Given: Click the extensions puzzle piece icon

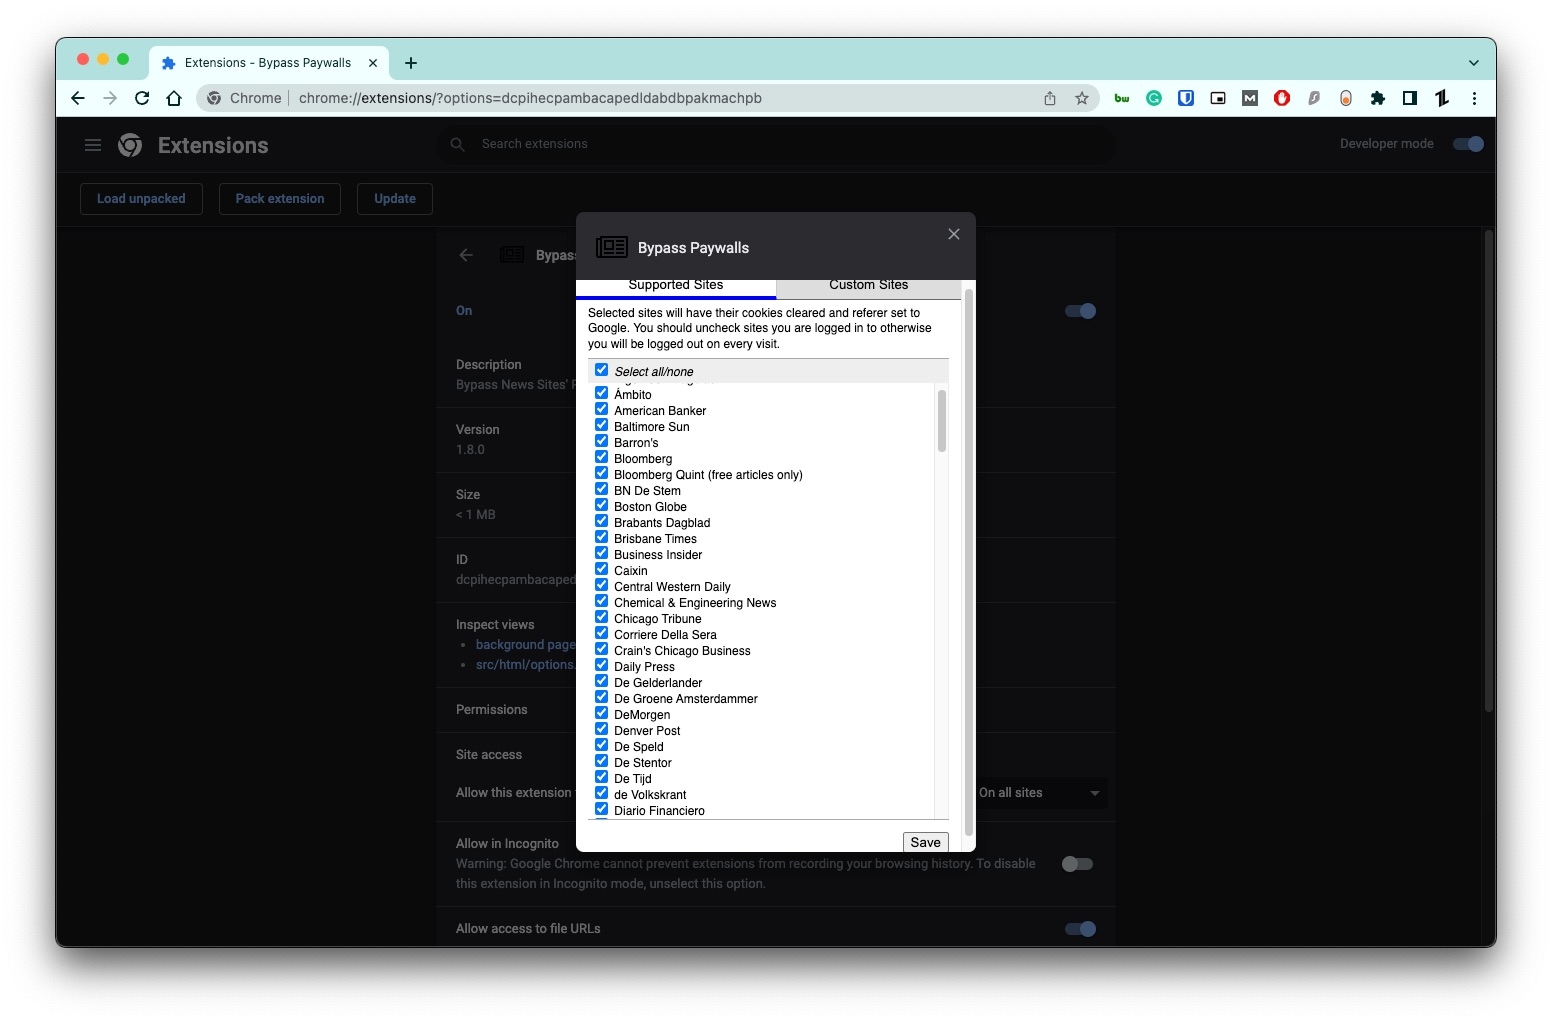Looking at the screenshot, I should (1378, 98).
